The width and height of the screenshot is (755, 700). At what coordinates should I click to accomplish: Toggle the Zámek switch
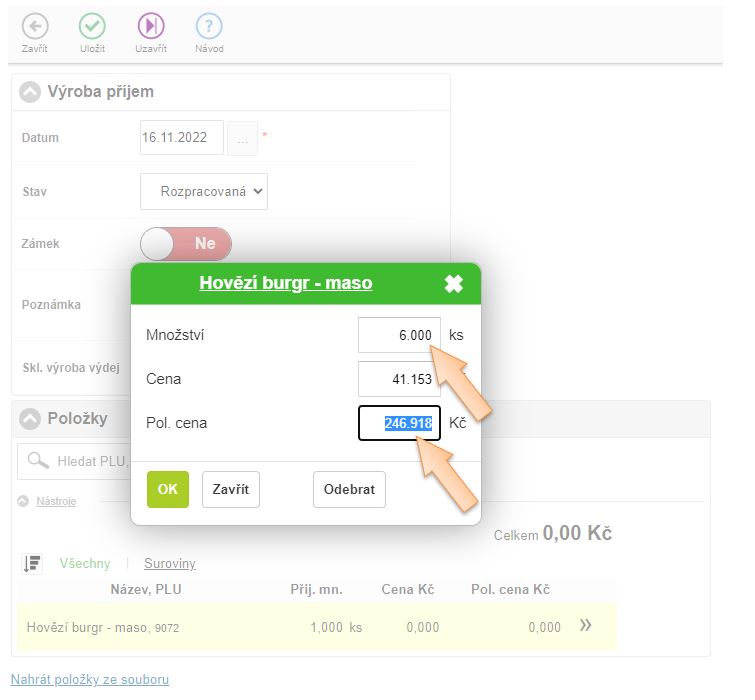click(x=186, y=243)
